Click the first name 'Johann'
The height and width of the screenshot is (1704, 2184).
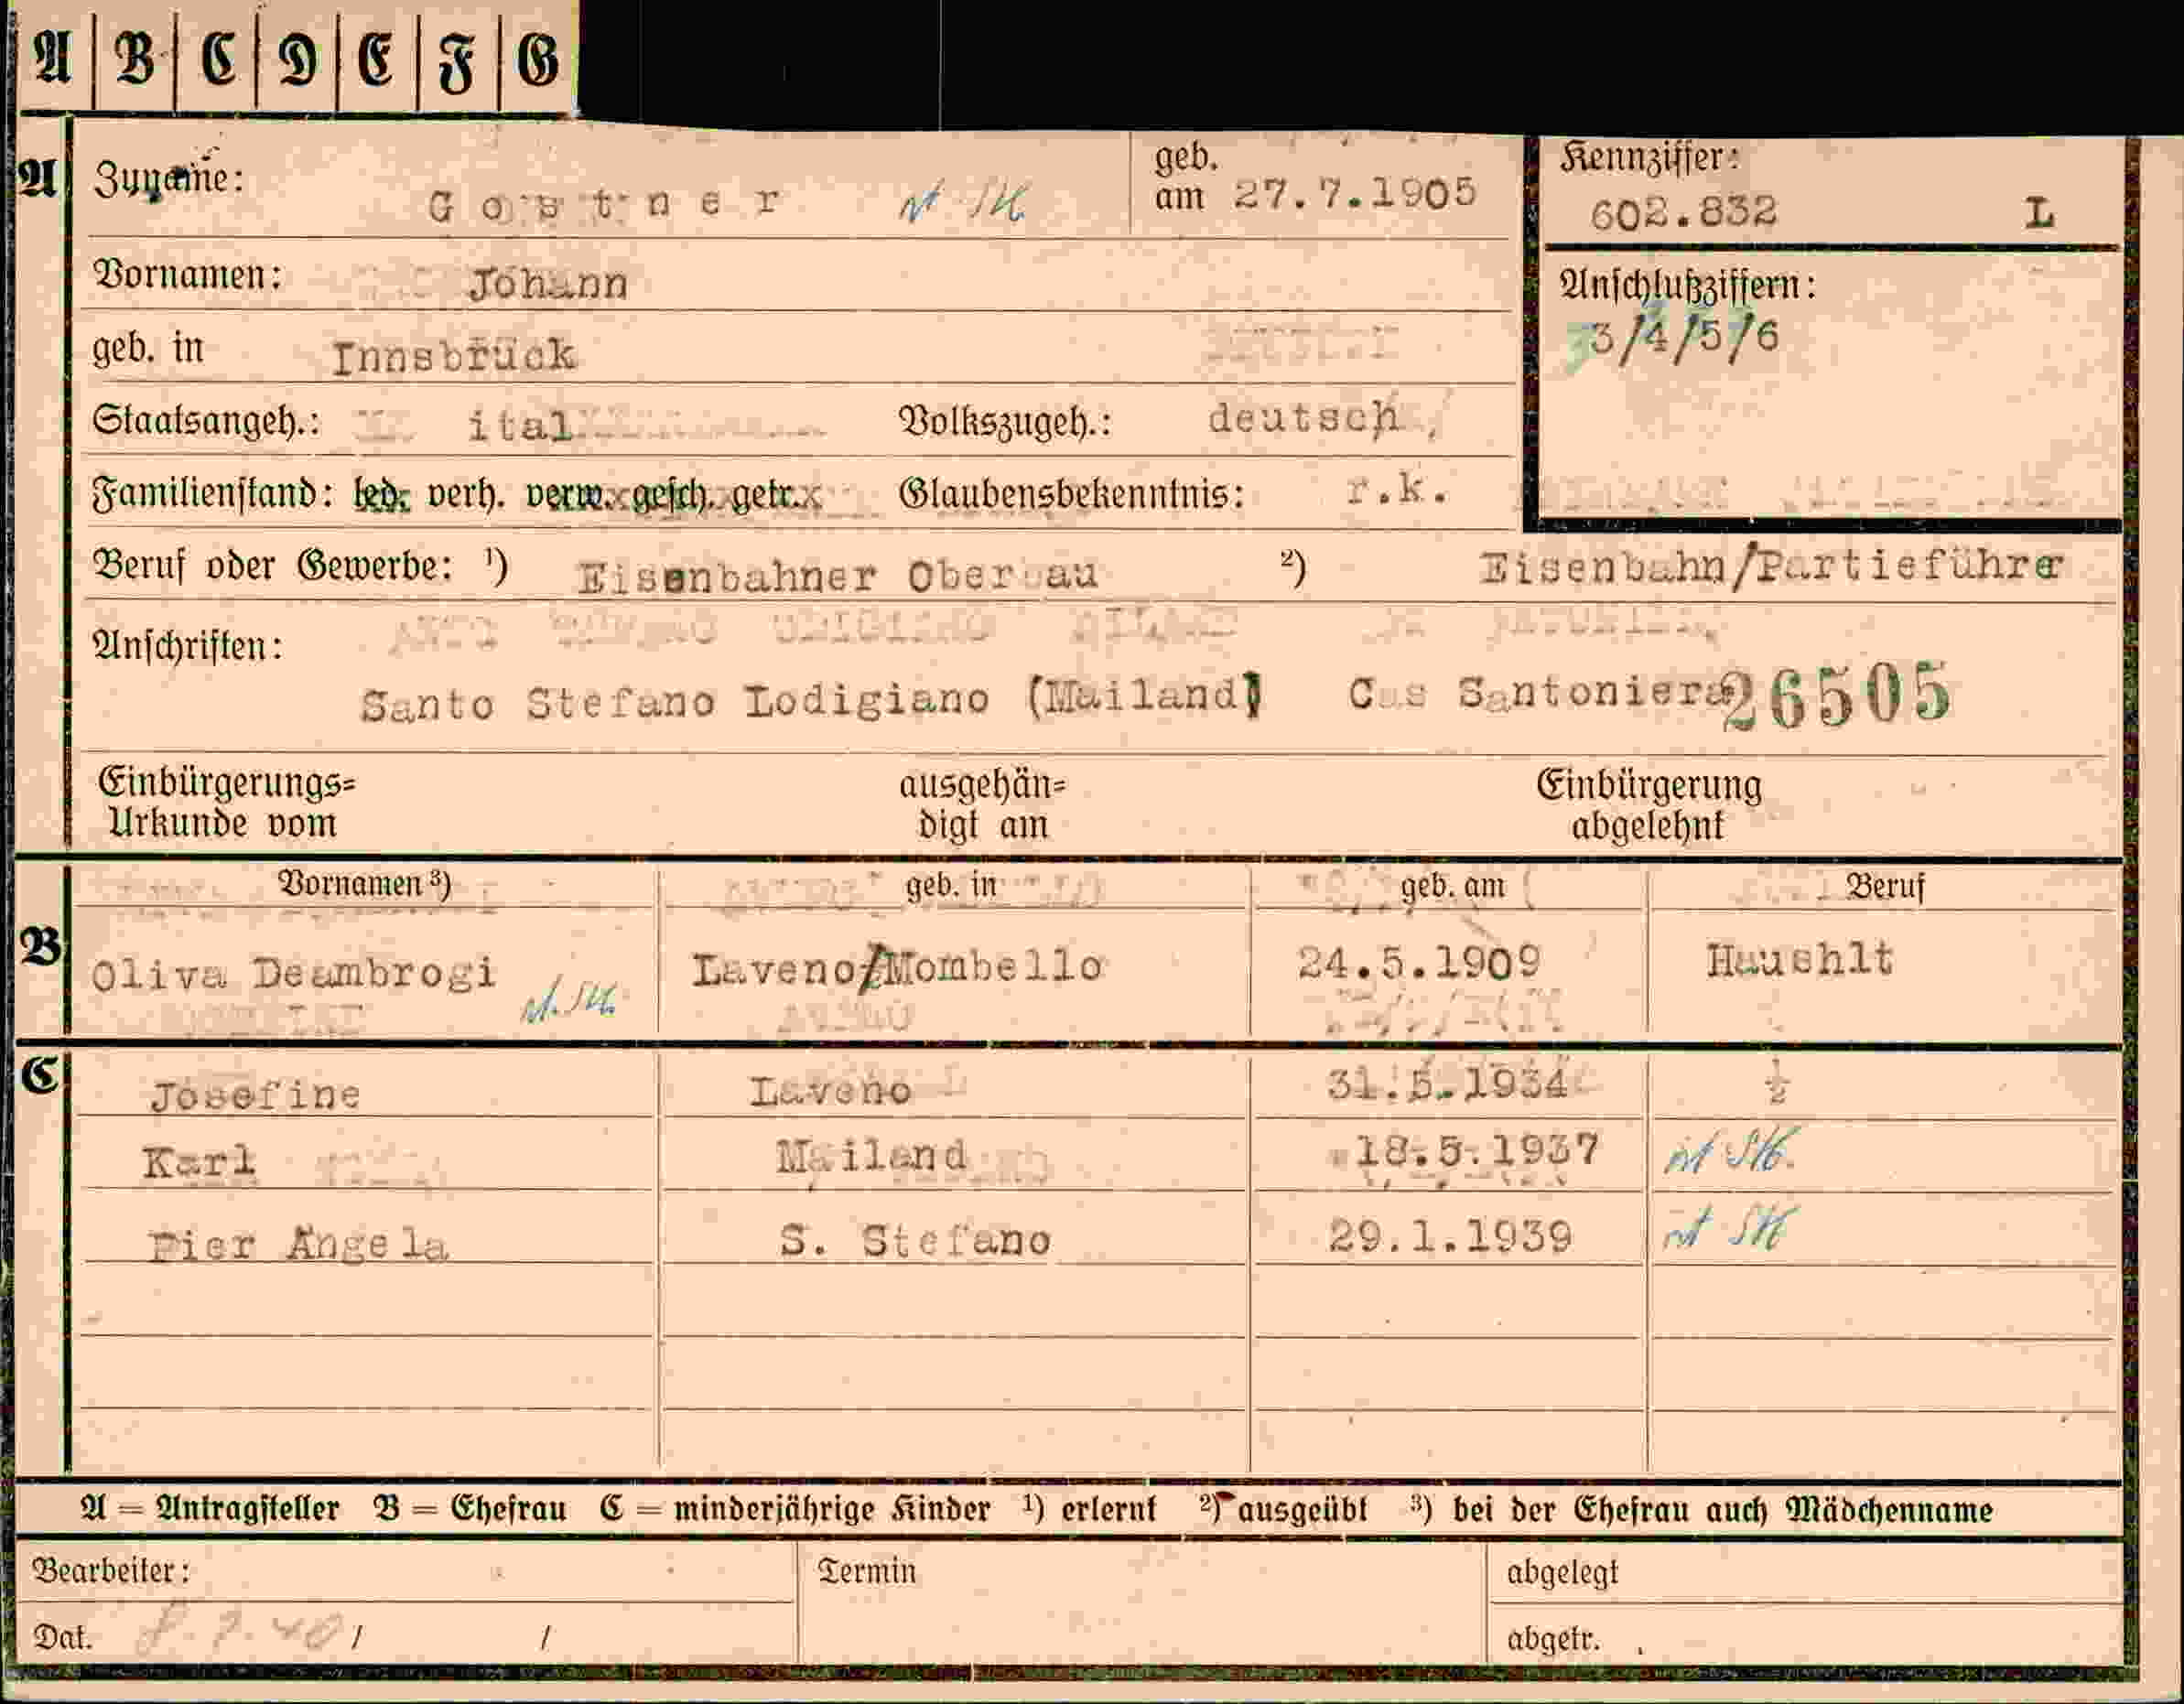(548, 285)
